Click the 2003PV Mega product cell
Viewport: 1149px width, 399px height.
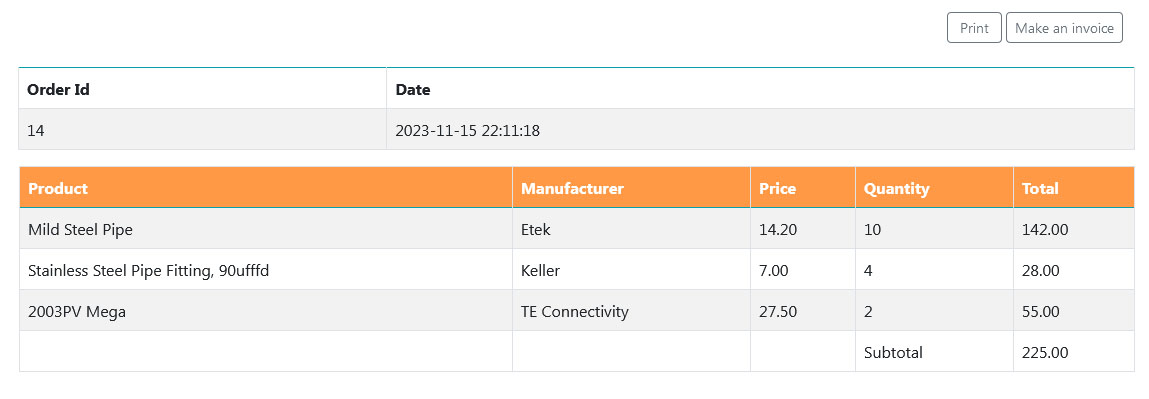point(266,311)
